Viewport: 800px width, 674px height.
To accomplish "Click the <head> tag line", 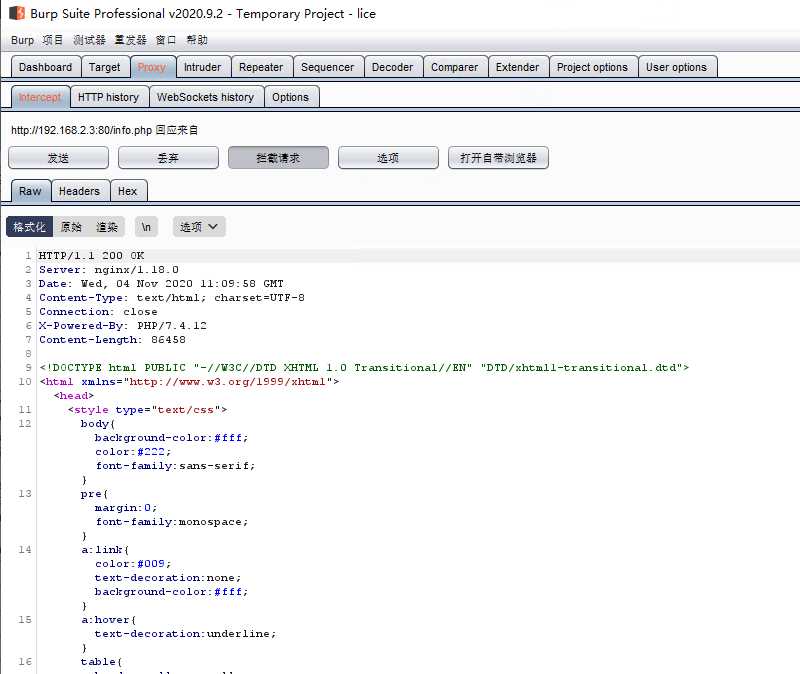I will click(73, 396).
